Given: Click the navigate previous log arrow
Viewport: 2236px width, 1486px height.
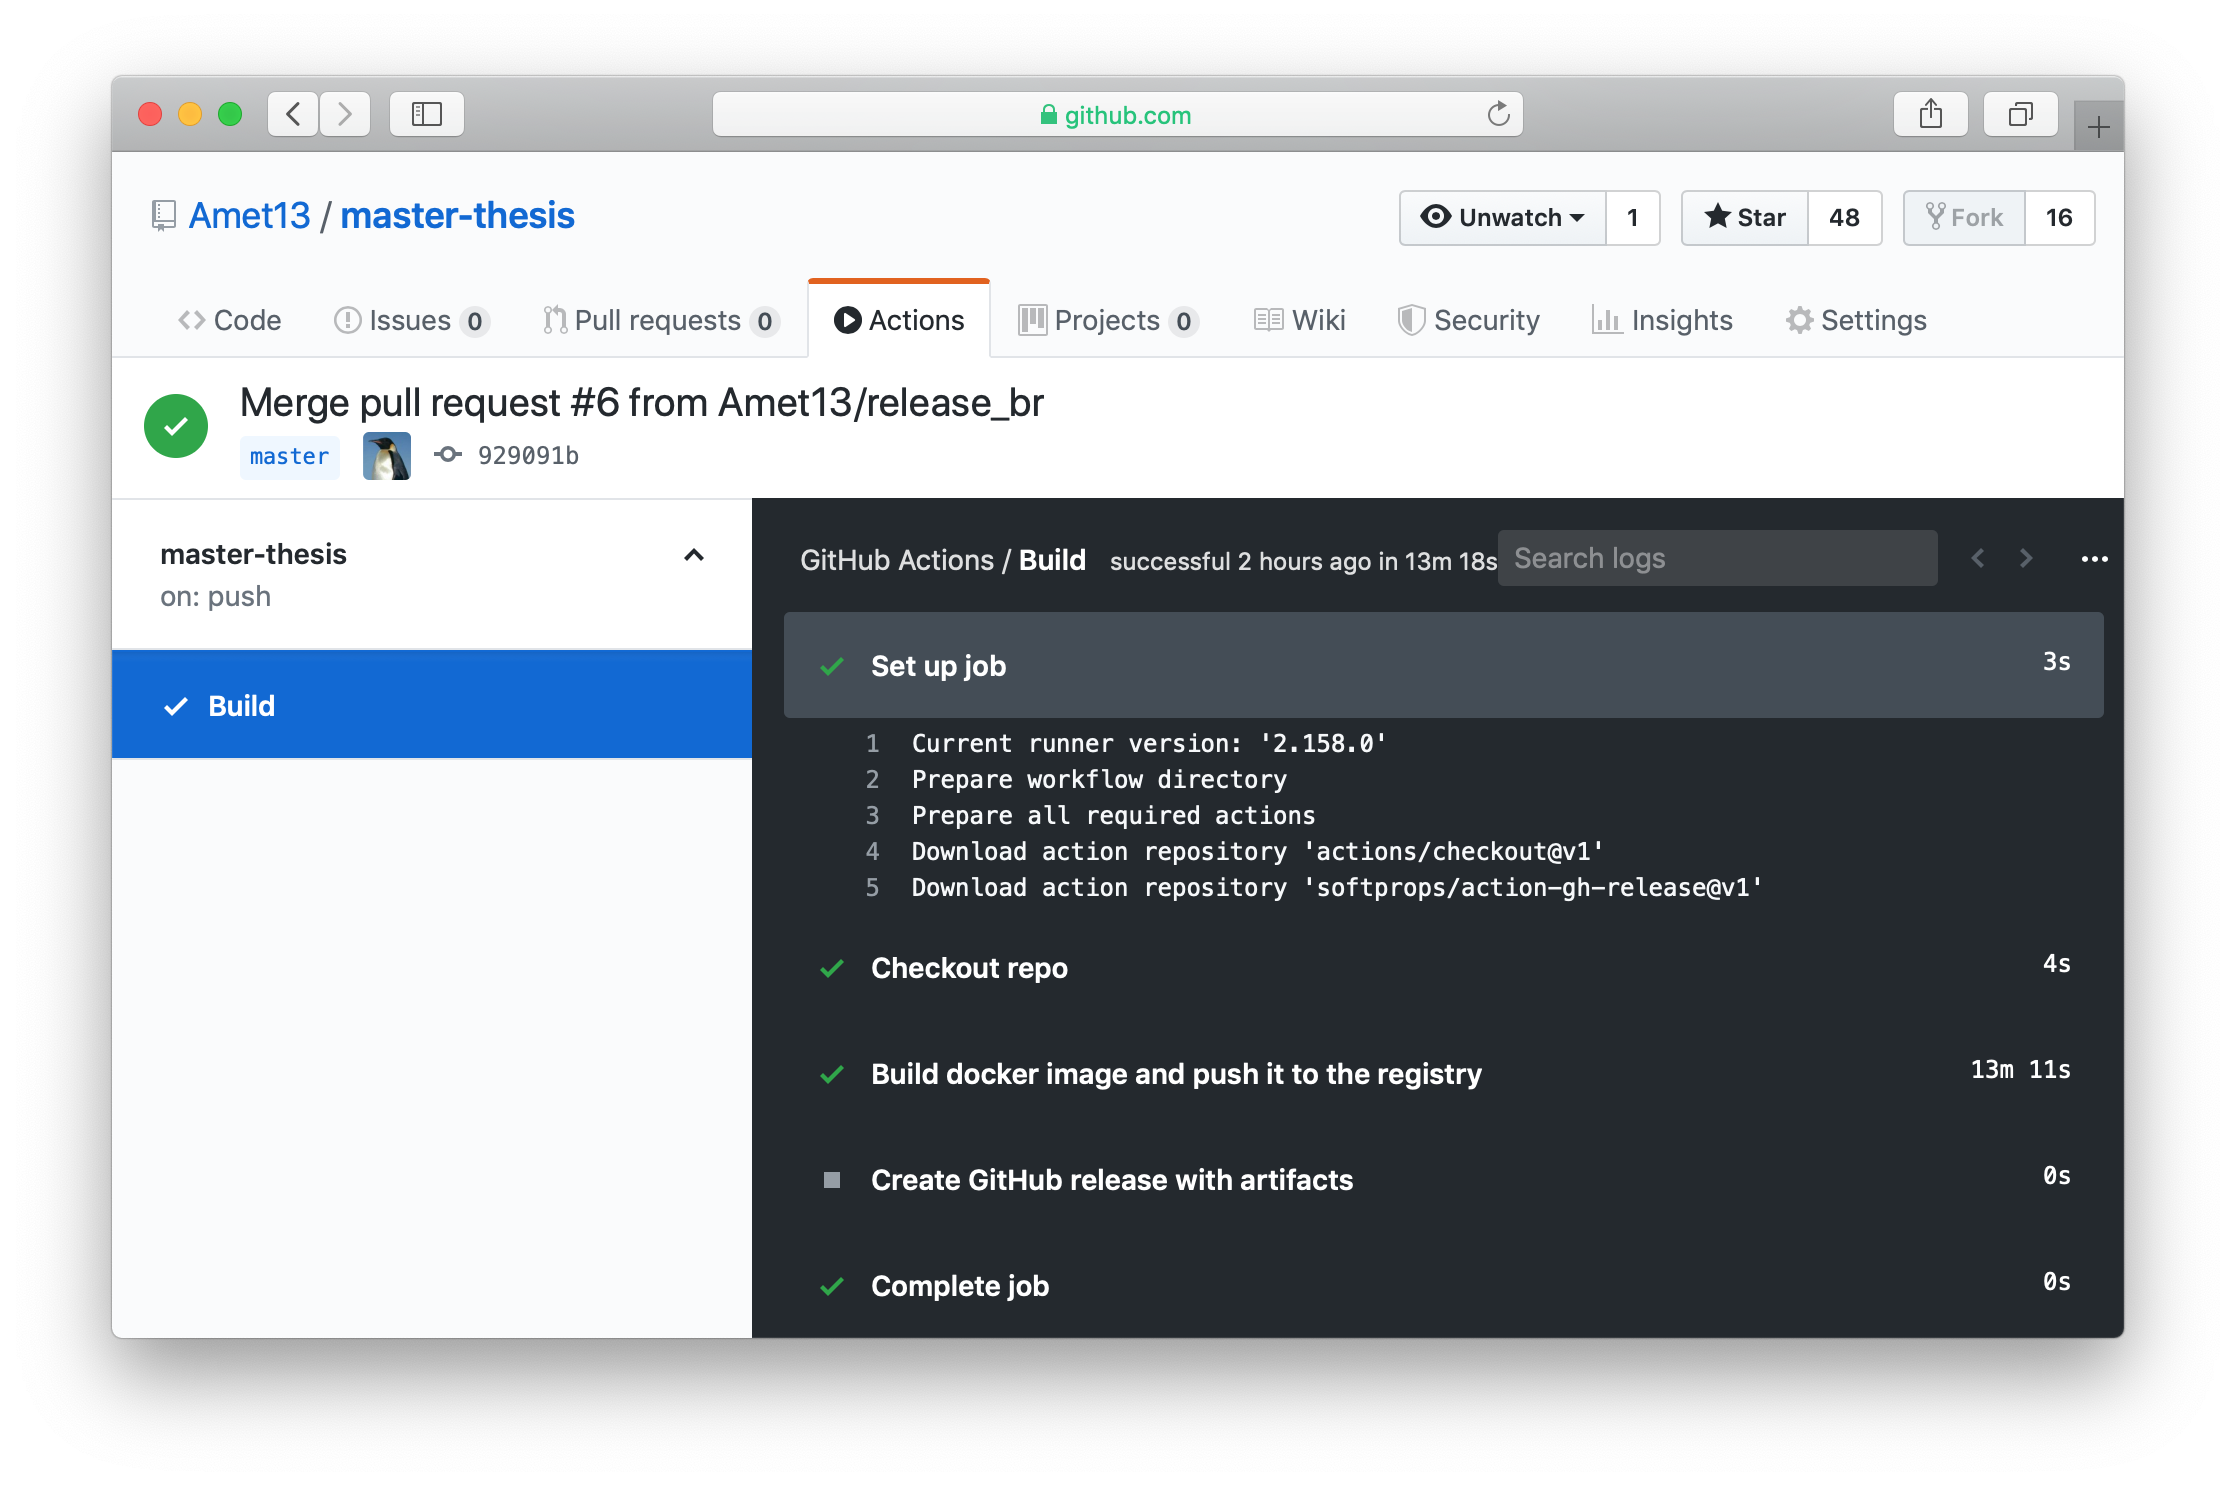Looking at the screenshot, I should [x=1977, y=557].
